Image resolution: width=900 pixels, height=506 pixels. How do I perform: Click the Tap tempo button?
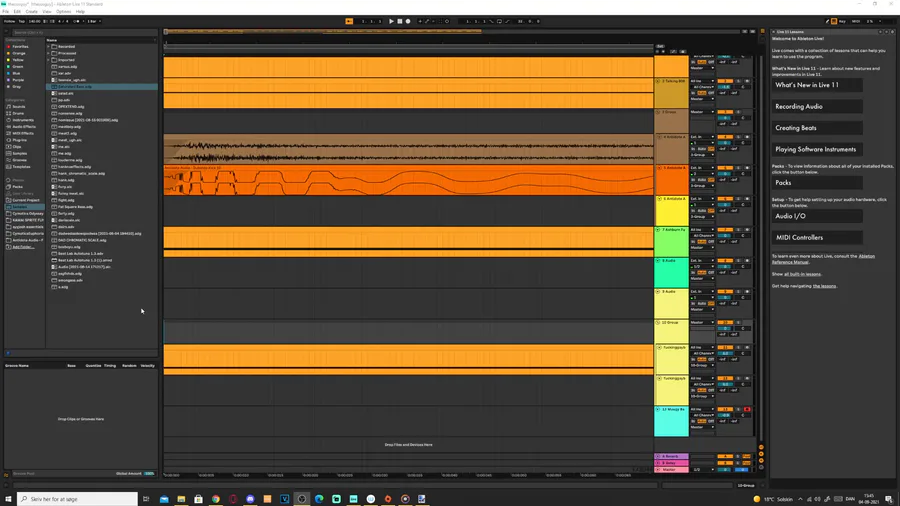tap(21, 21)
